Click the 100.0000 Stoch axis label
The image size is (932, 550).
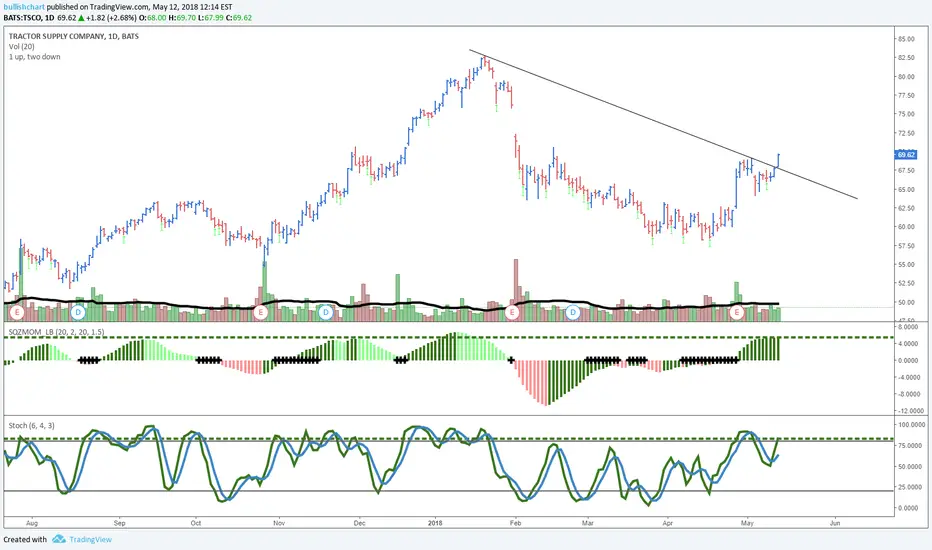(911, 425)
